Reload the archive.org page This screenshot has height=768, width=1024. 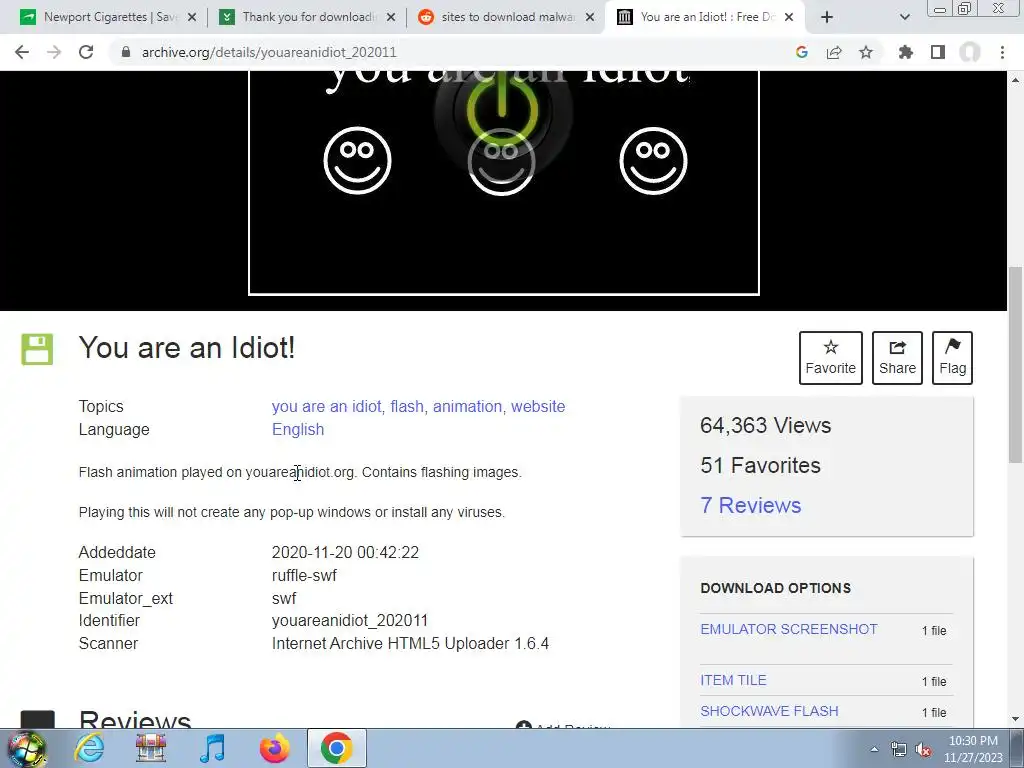tap(86, 52)
